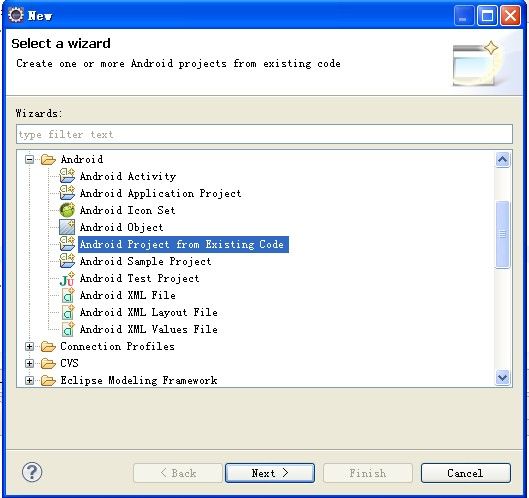Select Android Object entry
Image resolution: width=529 pixels, height=498 pixels.
[121, 227]
